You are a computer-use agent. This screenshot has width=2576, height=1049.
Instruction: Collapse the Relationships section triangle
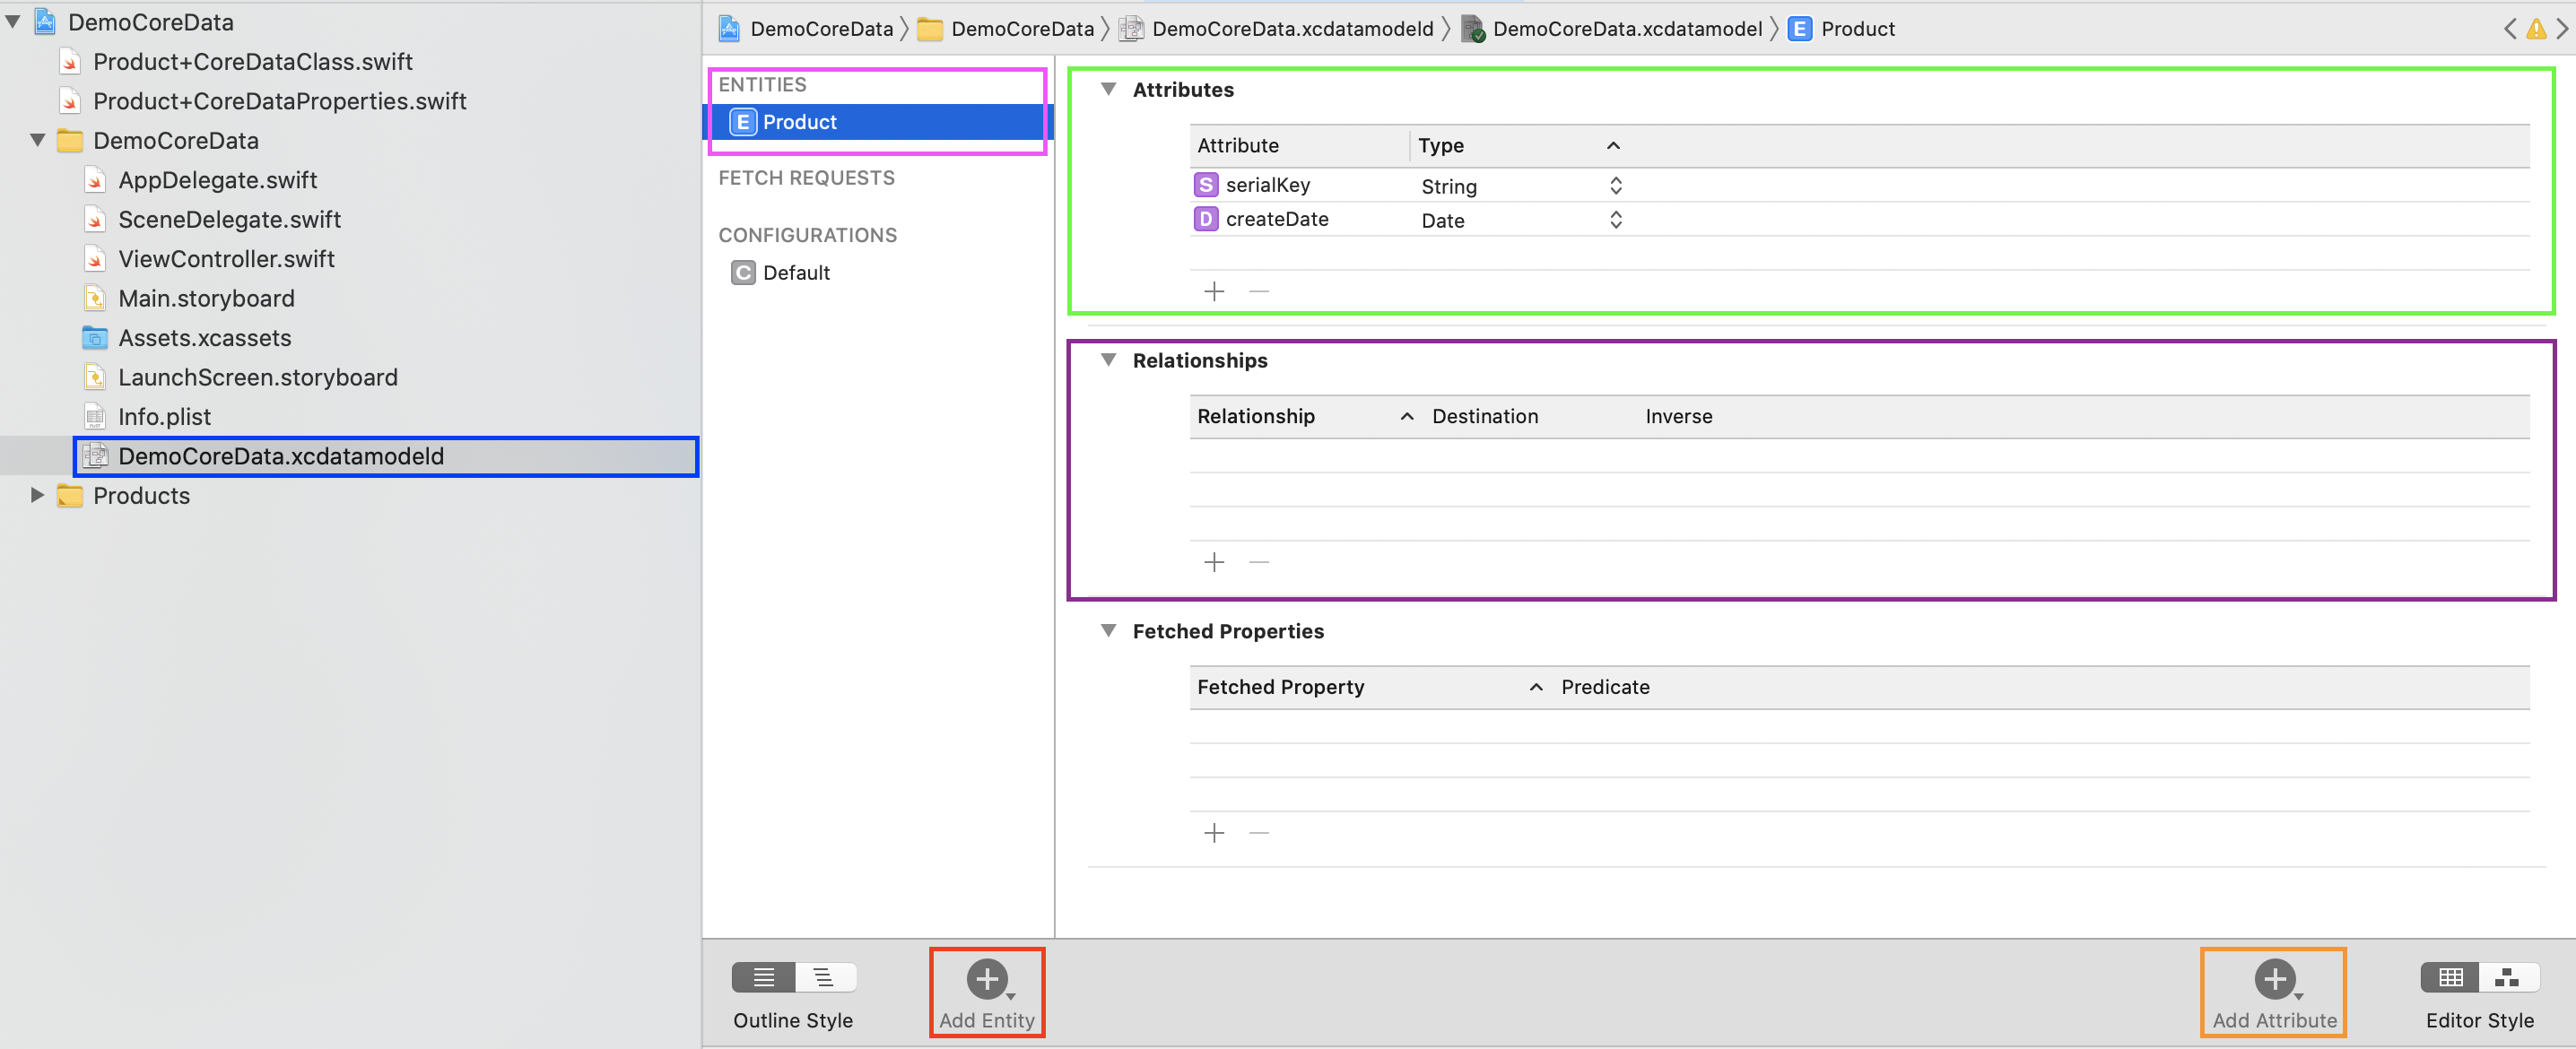pyautogui.click(x=1108, y=360)
